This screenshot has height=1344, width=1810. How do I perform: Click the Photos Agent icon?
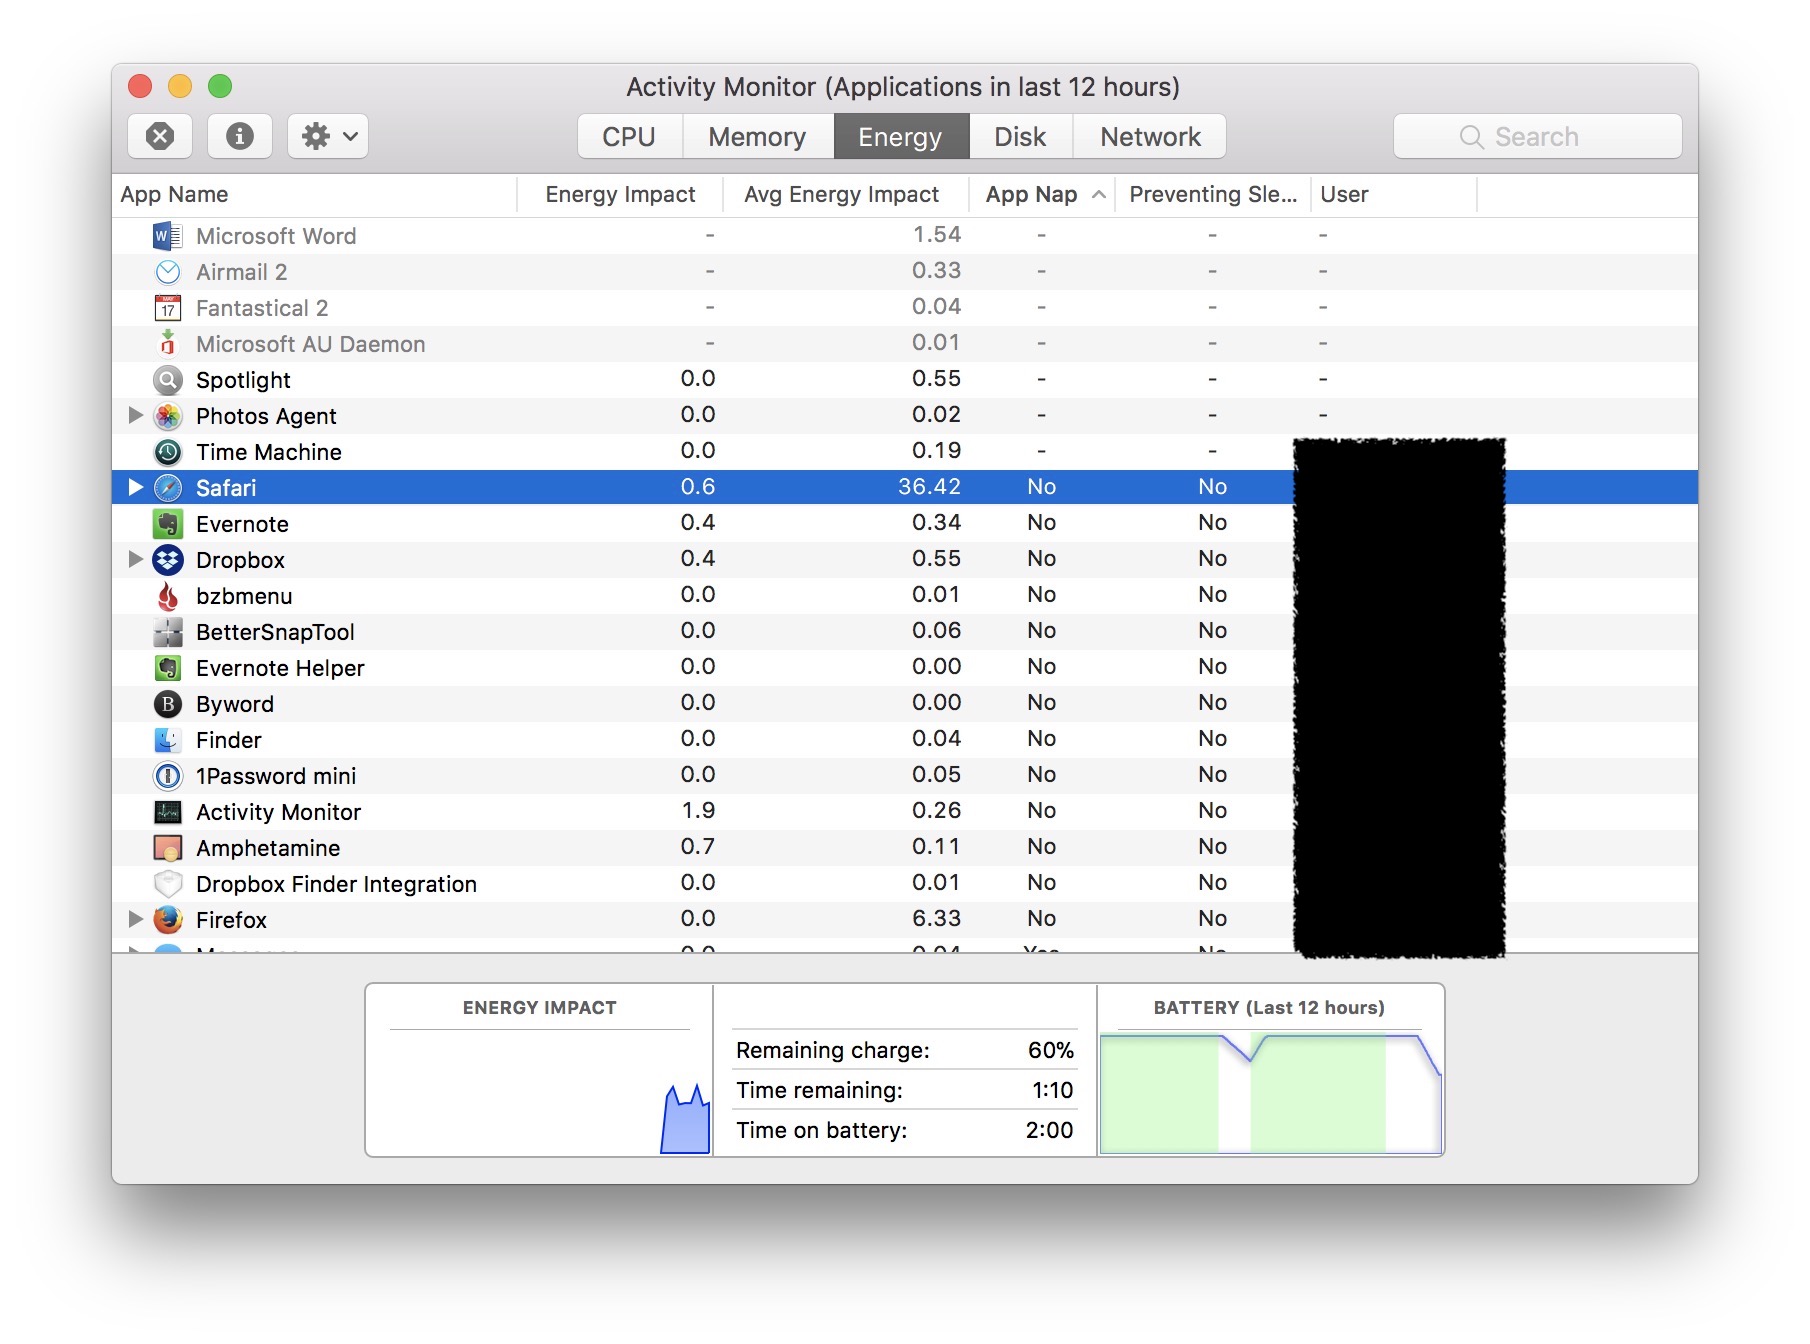click(x=168, y=416)
